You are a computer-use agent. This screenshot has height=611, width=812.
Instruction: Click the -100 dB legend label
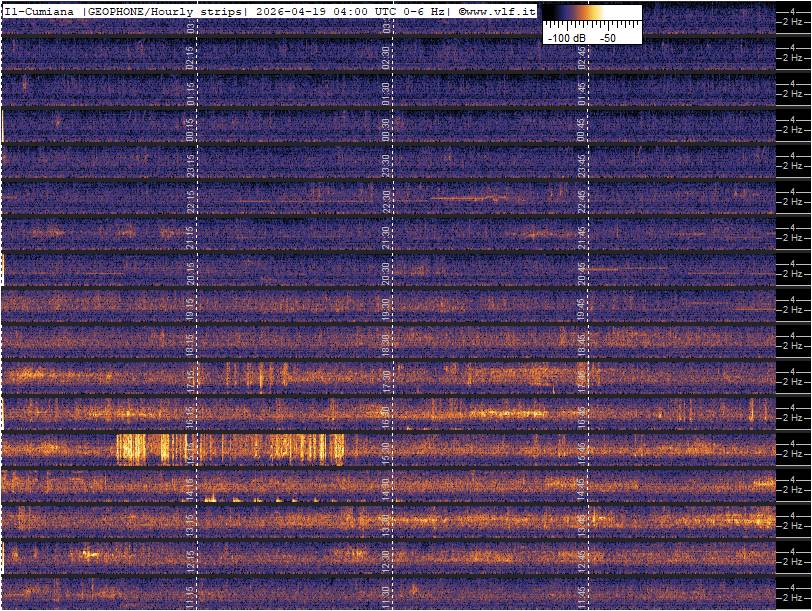[x=565, y=37]
